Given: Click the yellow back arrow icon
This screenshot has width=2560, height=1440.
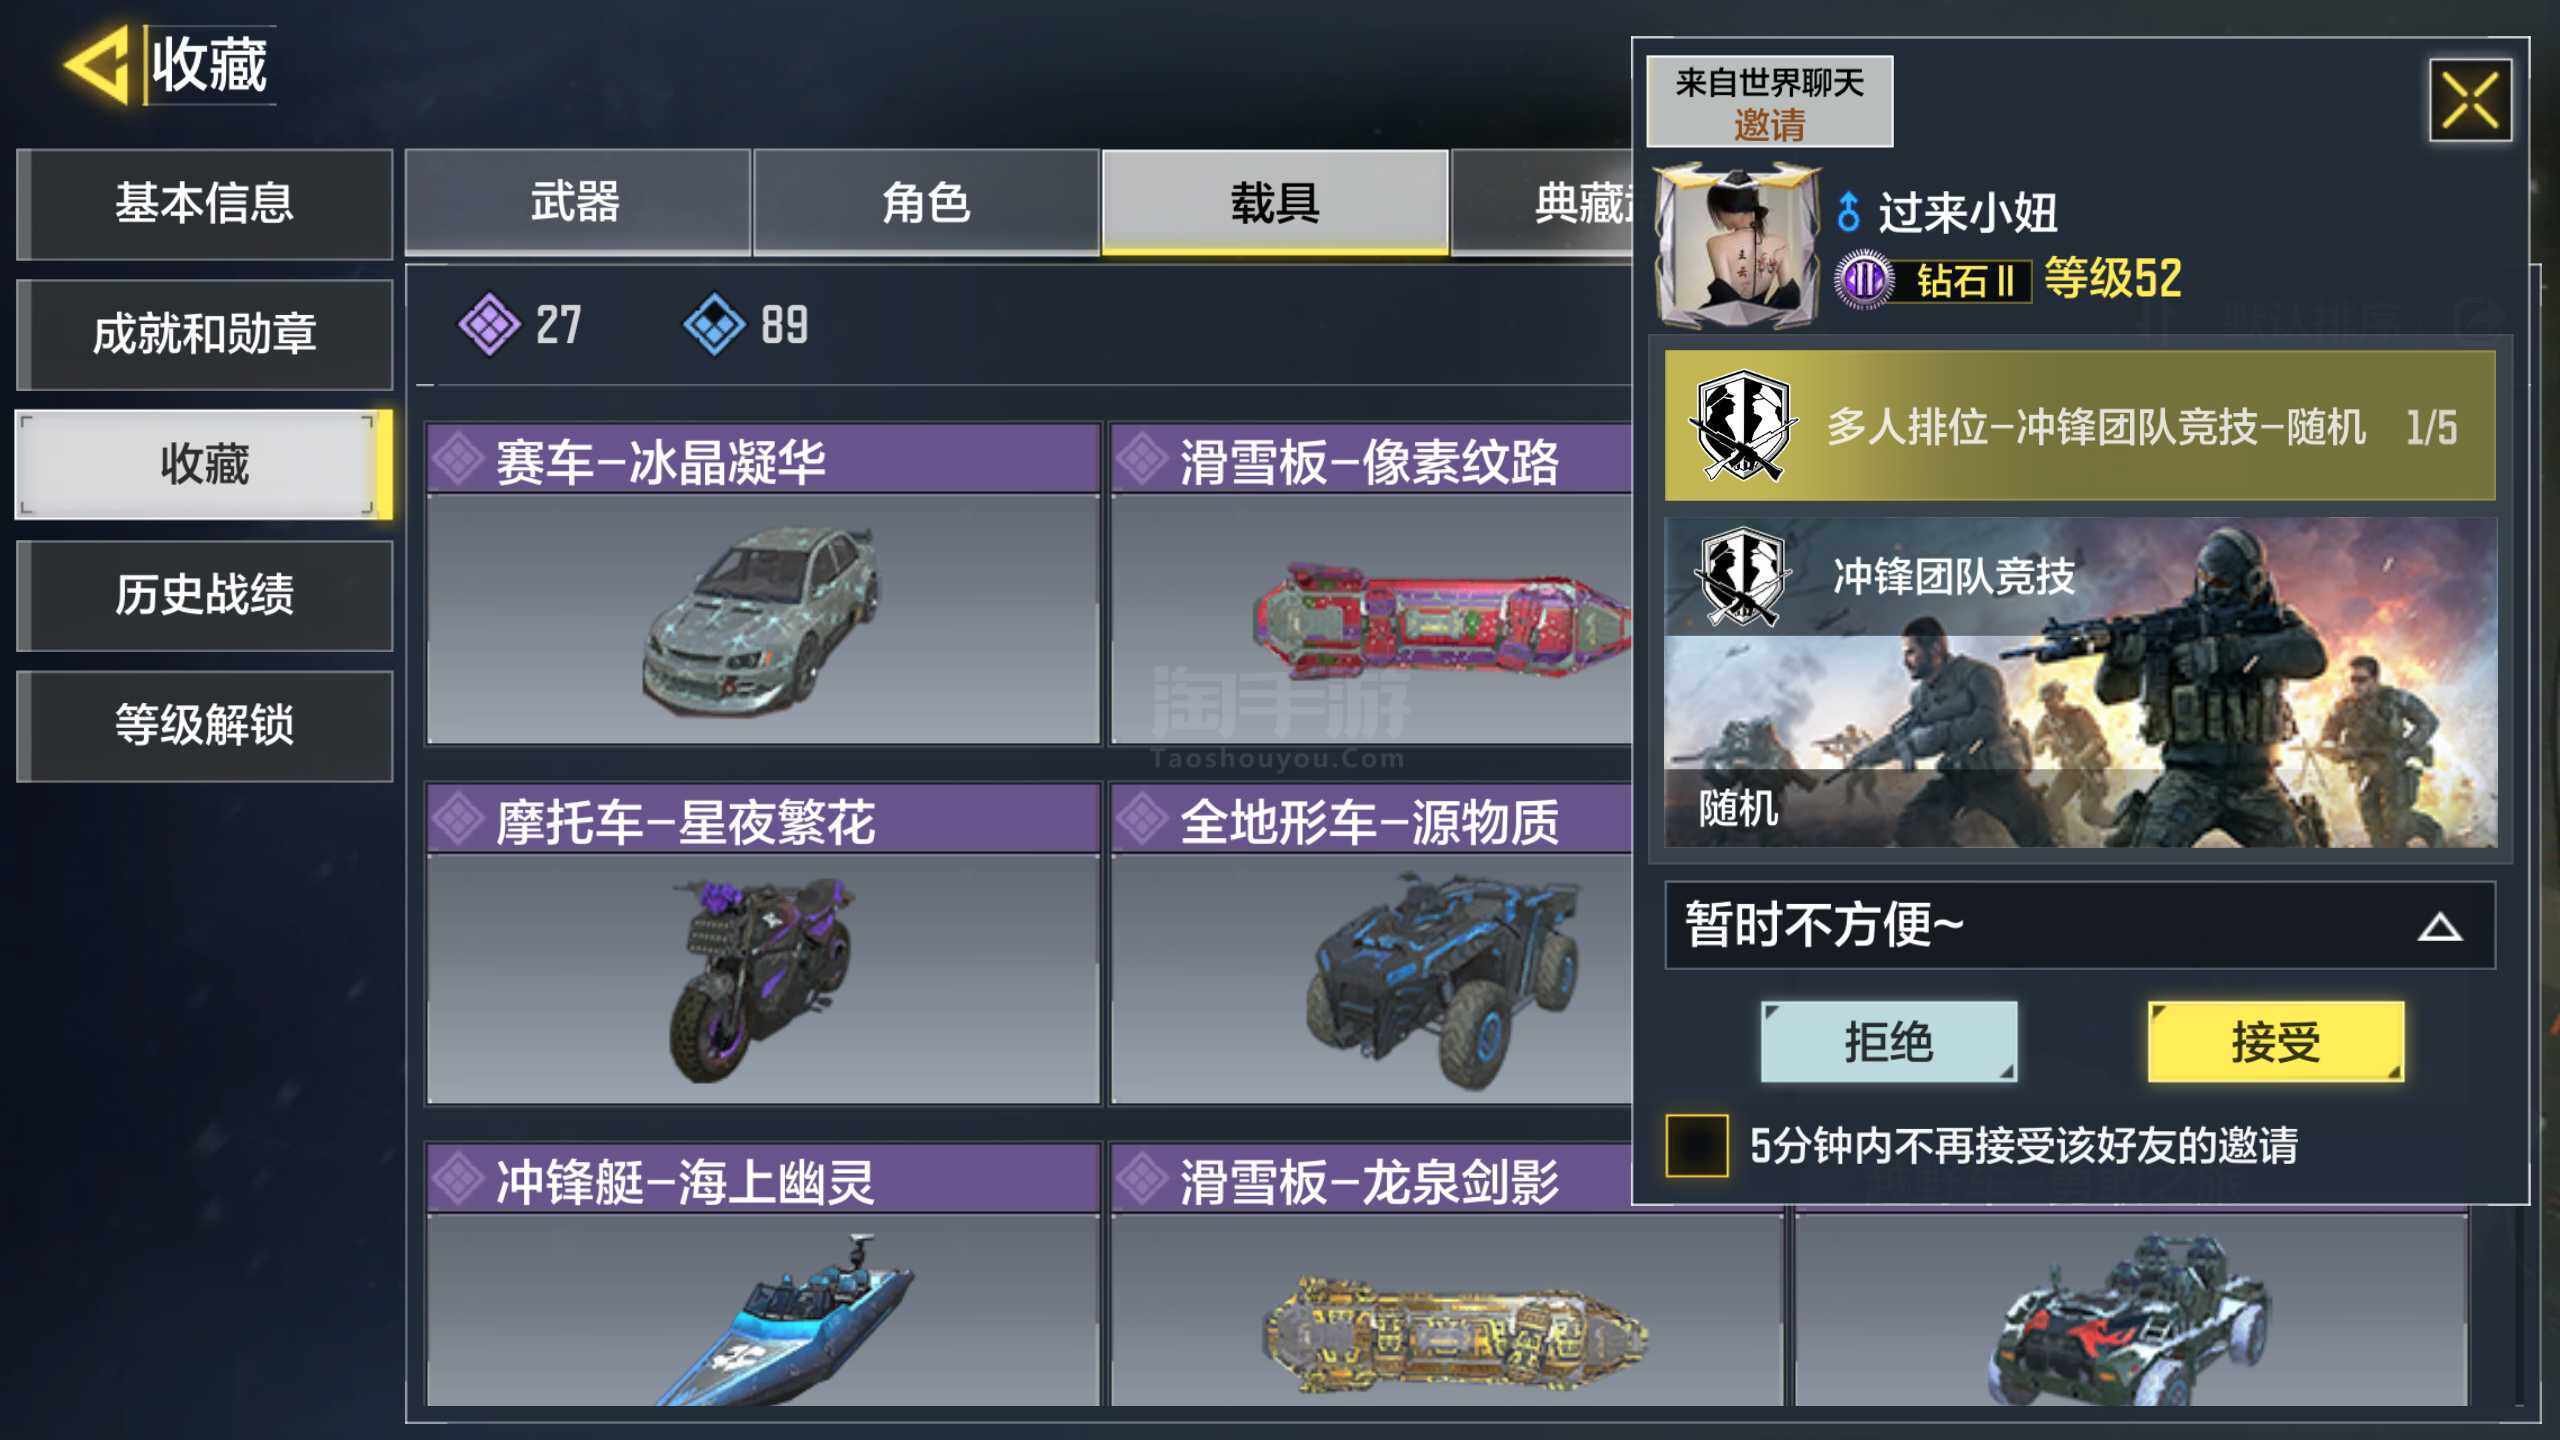Looking at the screenshot, I should click(98, 64).
